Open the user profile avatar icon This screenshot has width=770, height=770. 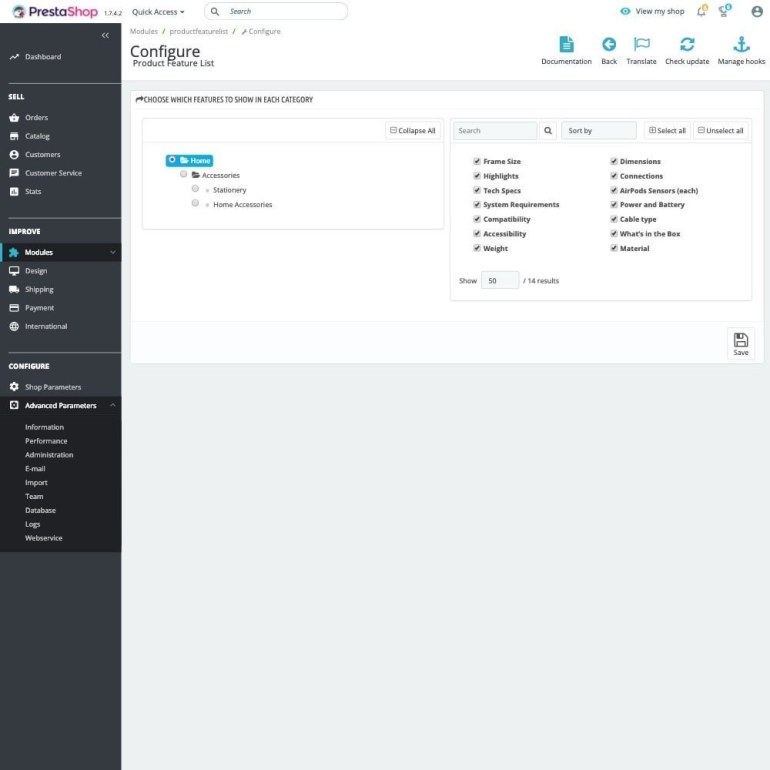pyautogui.click(x=757, y=11)
